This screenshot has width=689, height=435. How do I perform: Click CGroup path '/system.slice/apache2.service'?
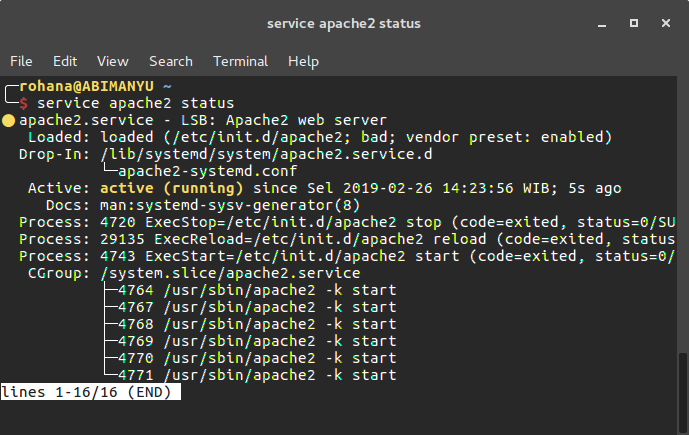230,273
